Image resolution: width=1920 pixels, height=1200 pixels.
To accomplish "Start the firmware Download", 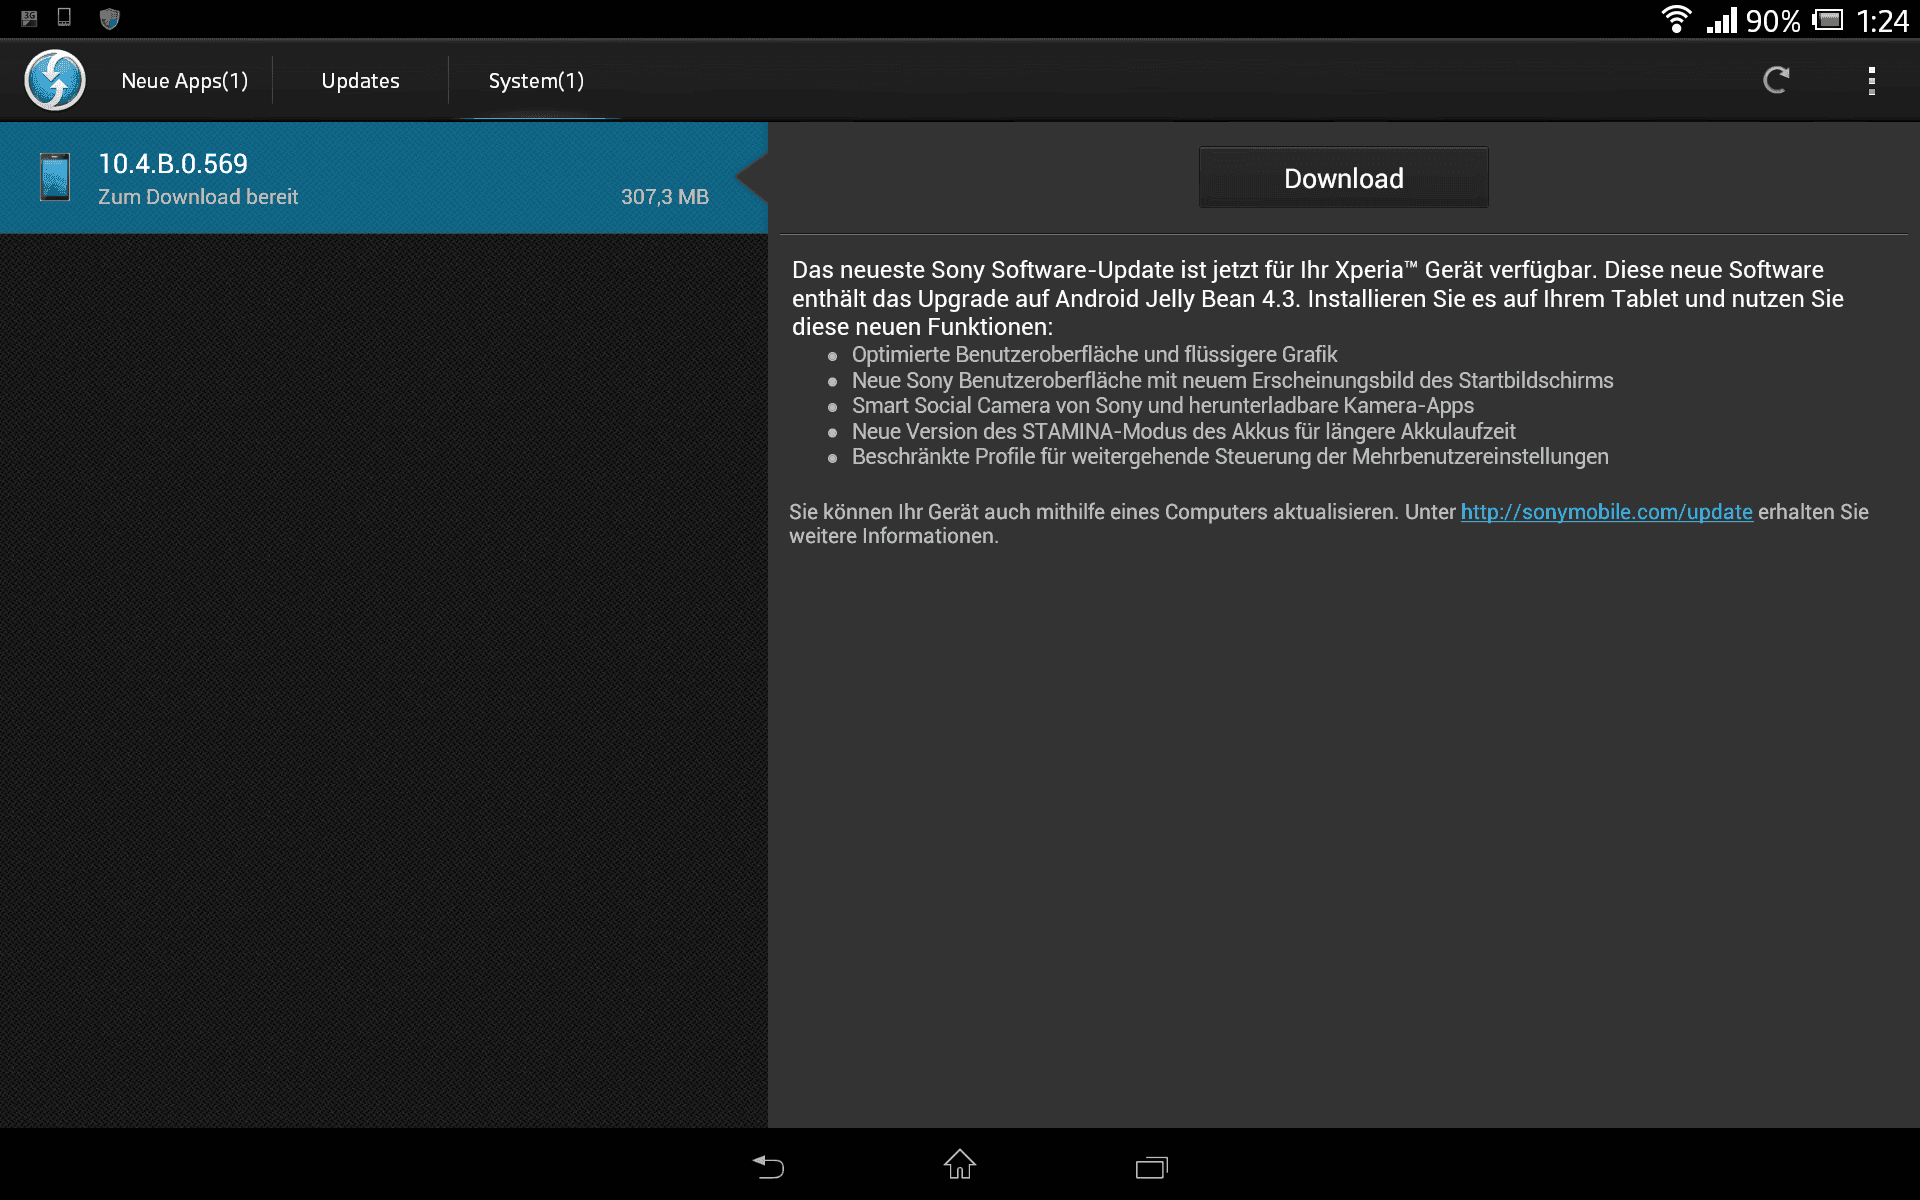I will (1343, 178).
